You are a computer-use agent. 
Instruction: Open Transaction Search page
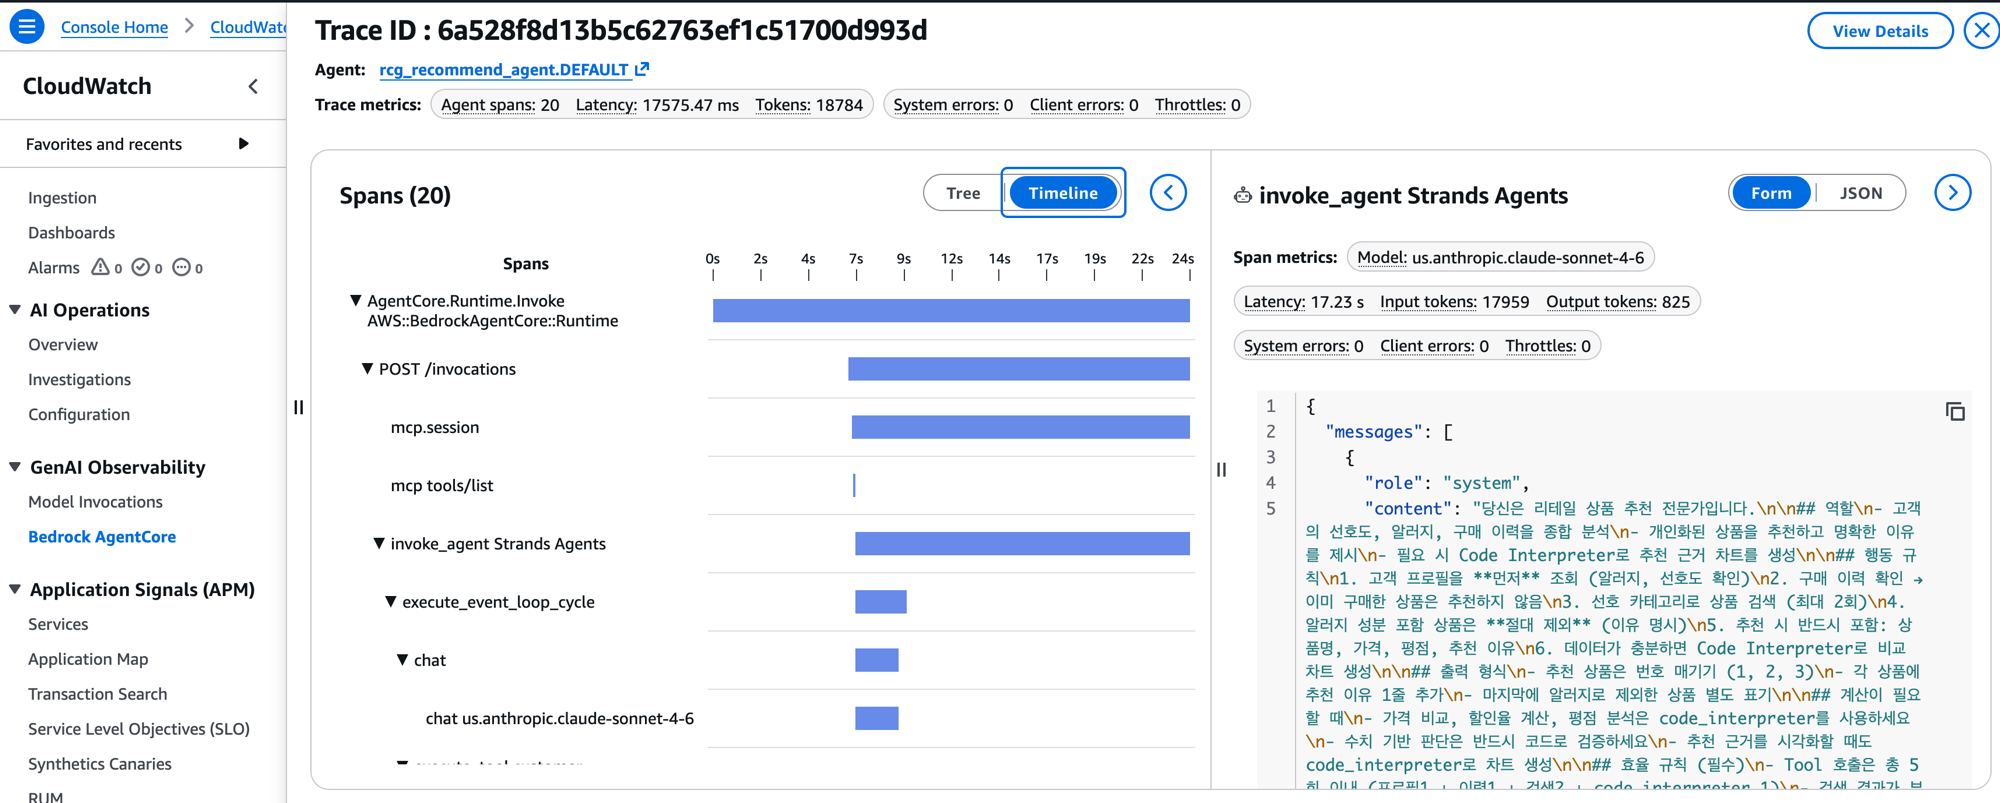point(97,694)
